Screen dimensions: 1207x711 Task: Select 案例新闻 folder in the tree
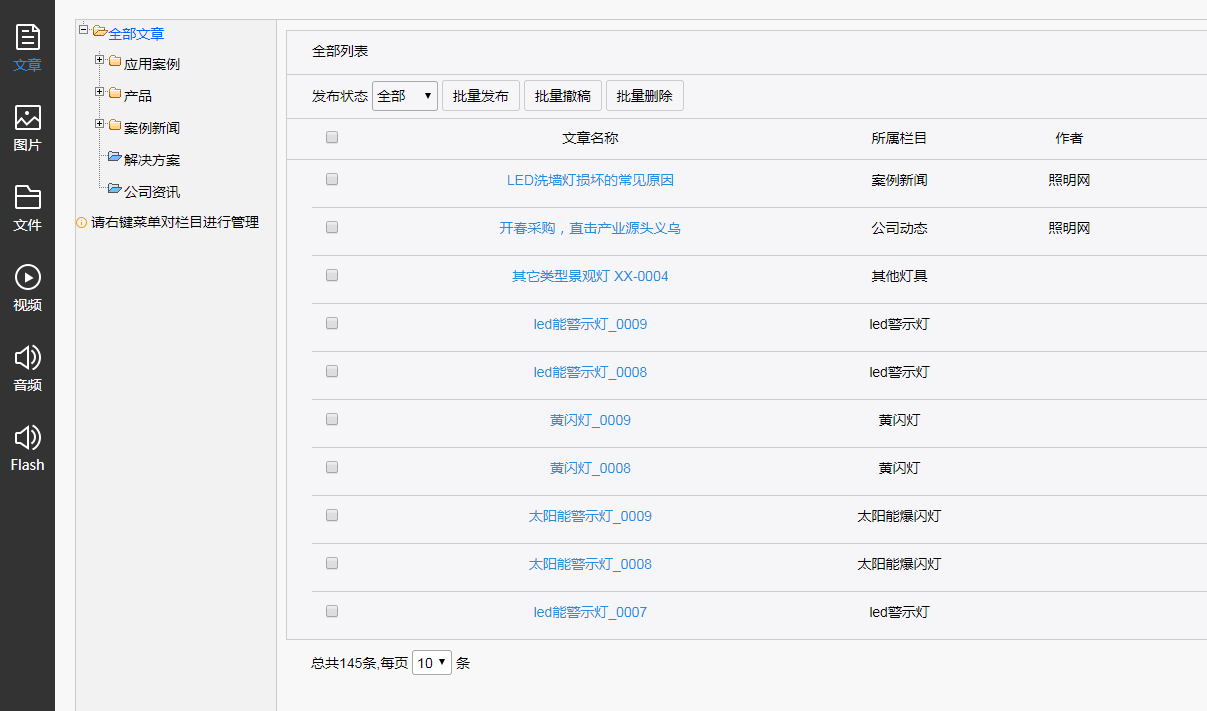(x=152, y=128)
